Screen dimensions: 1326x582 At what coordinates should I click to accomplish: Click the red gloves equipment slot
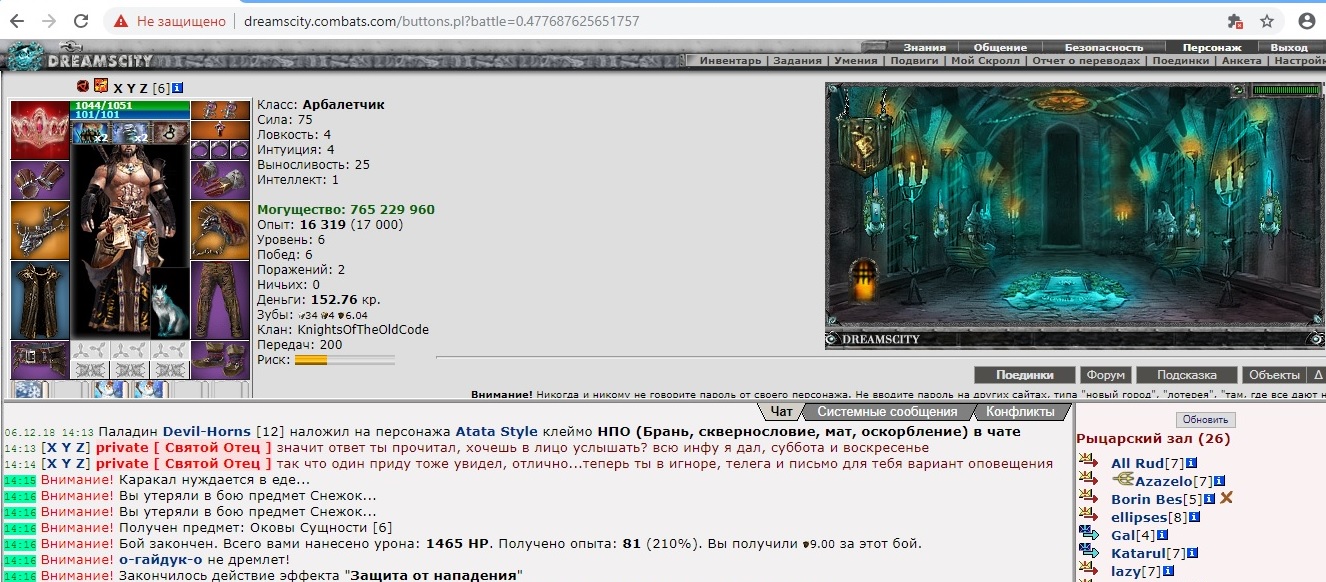pyautogui.click(x=220, y=180)
